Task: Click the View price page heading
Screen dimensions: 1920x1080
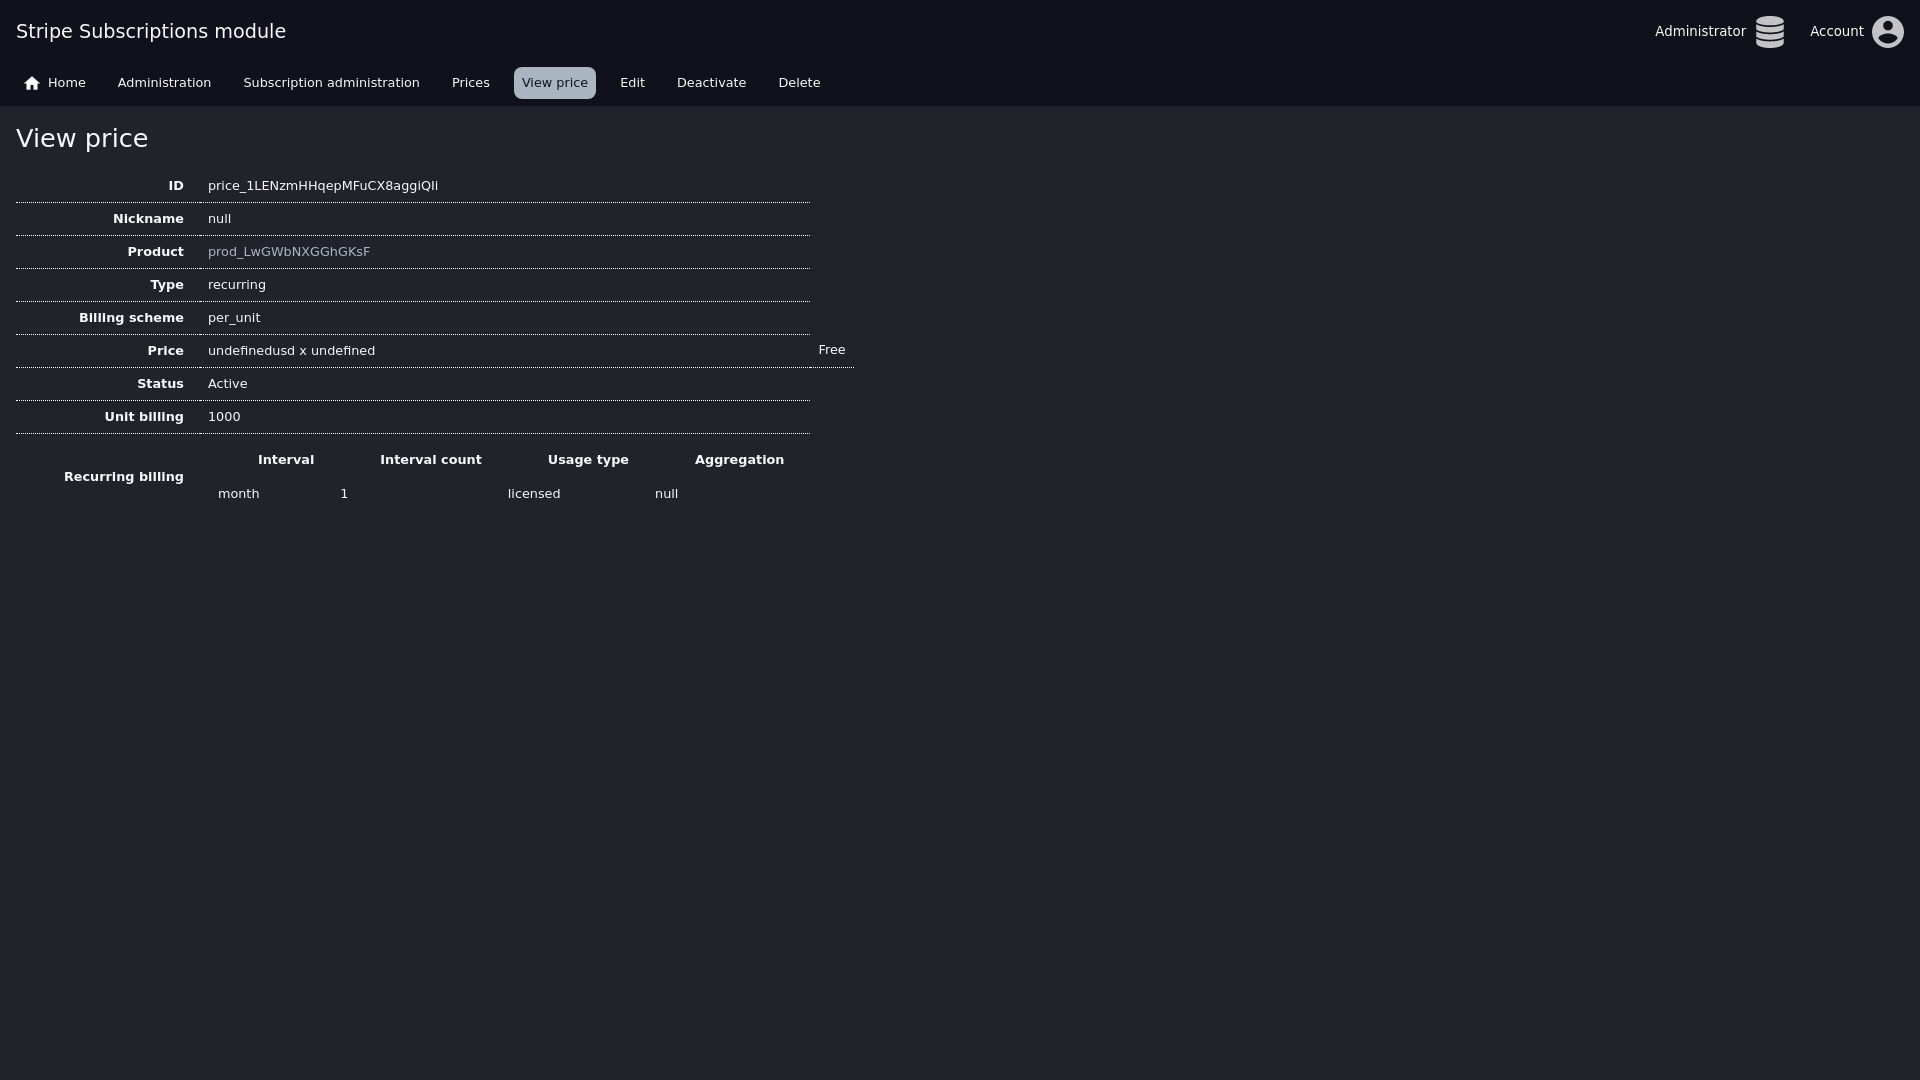Action: coord(82,139)
